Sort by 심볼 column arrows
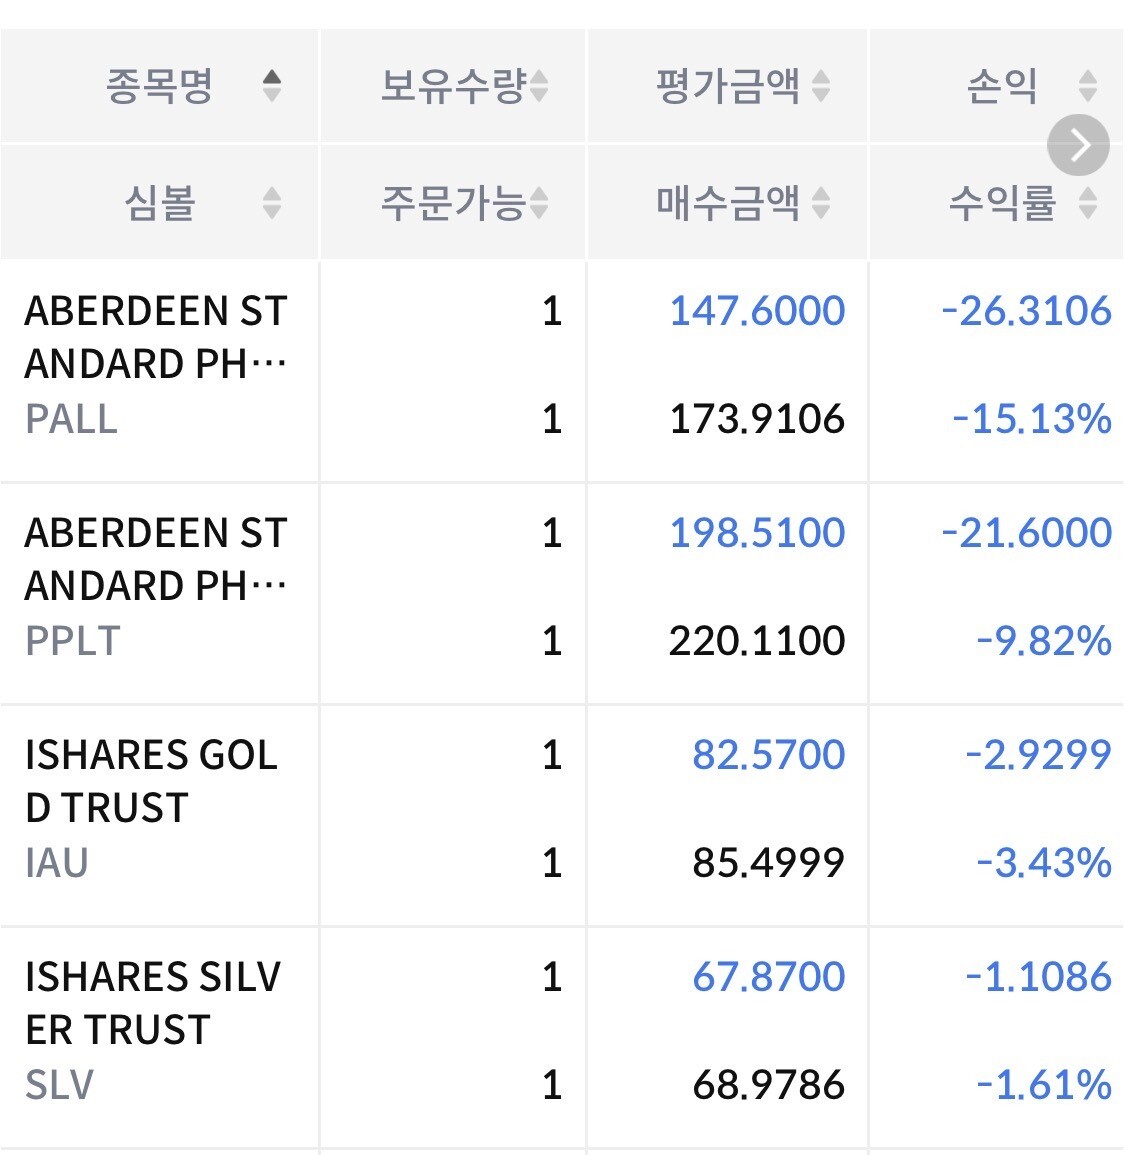The height and width of the screenshot is (1155, 1125). [x=272, y=203]
